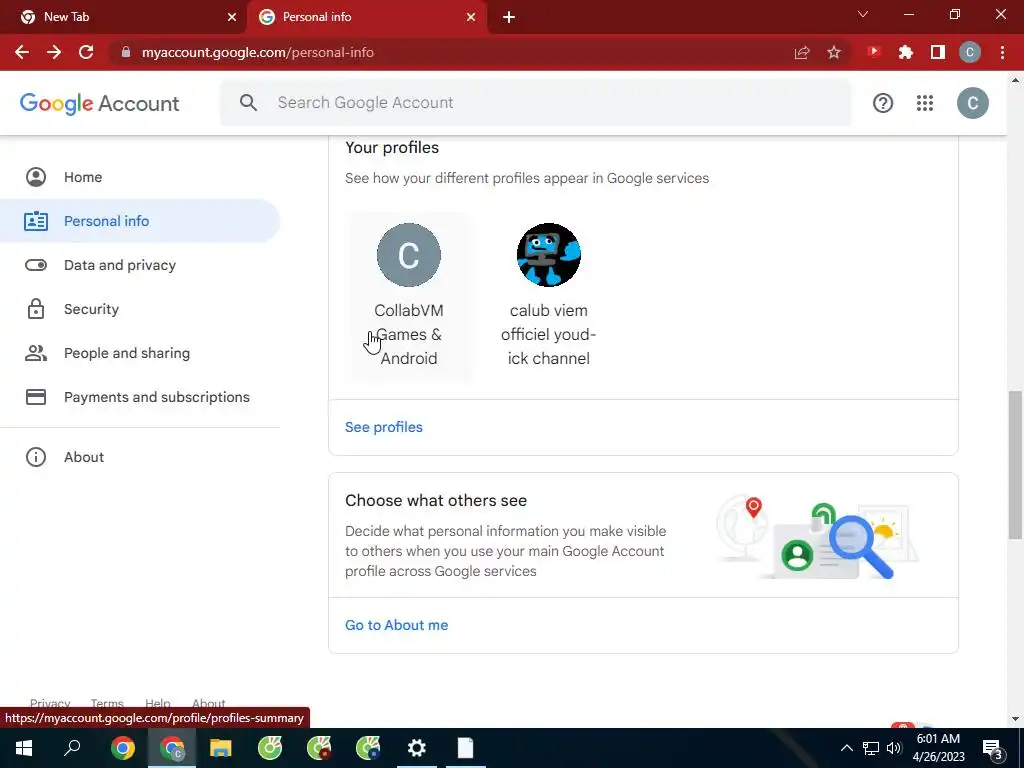Open the tab search chevron
Screen dimensions: 1024x768
863,14
